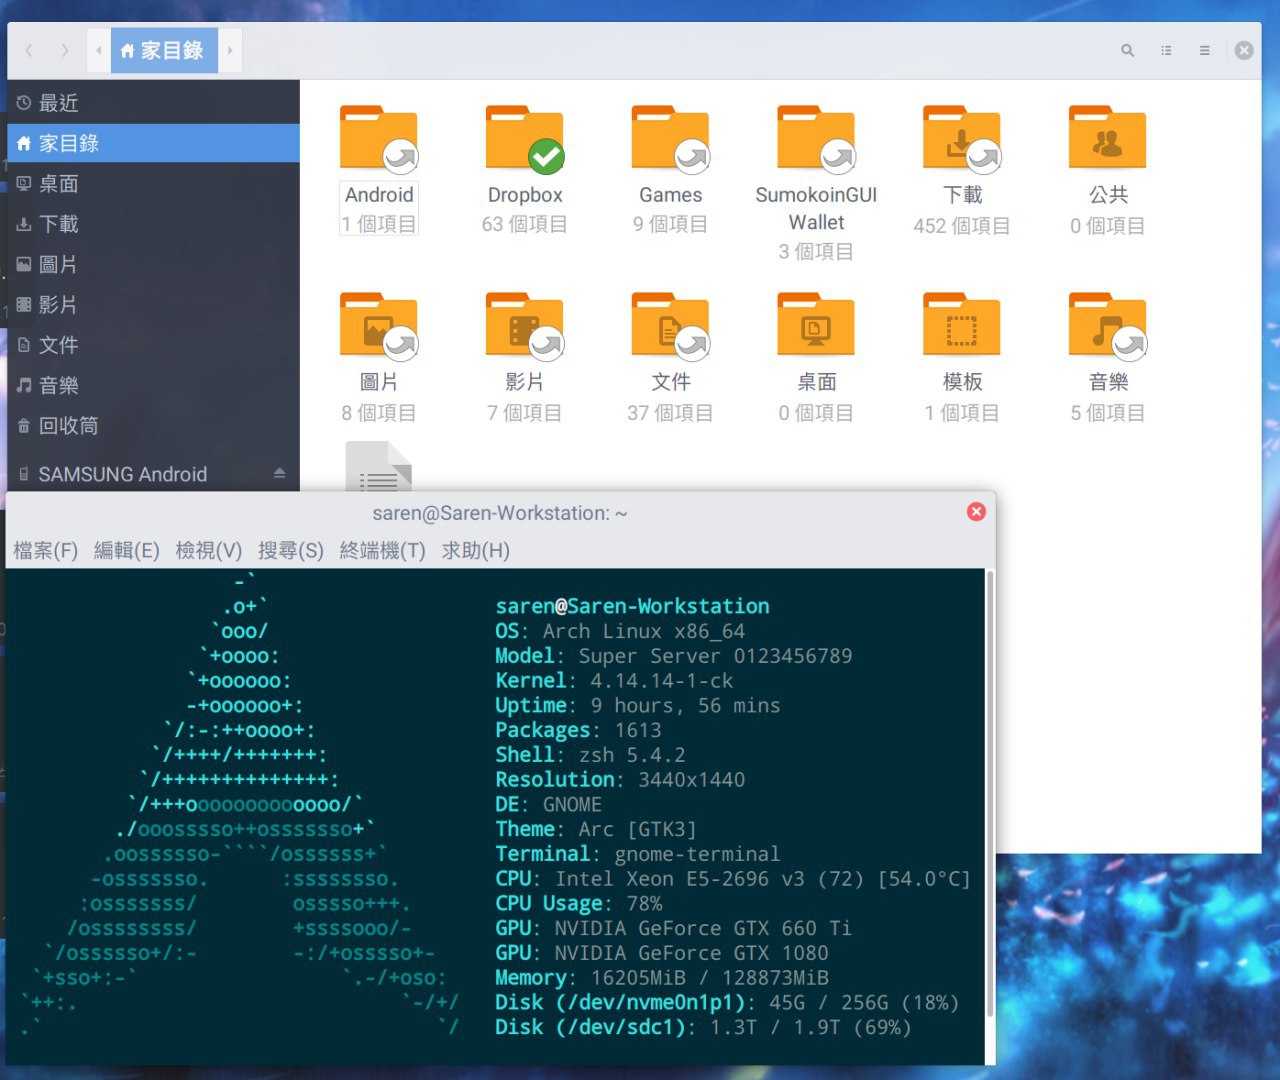Open the file manager hamburger menu
This screenshot has width=1280, height=1080.
click(1204, 50)
